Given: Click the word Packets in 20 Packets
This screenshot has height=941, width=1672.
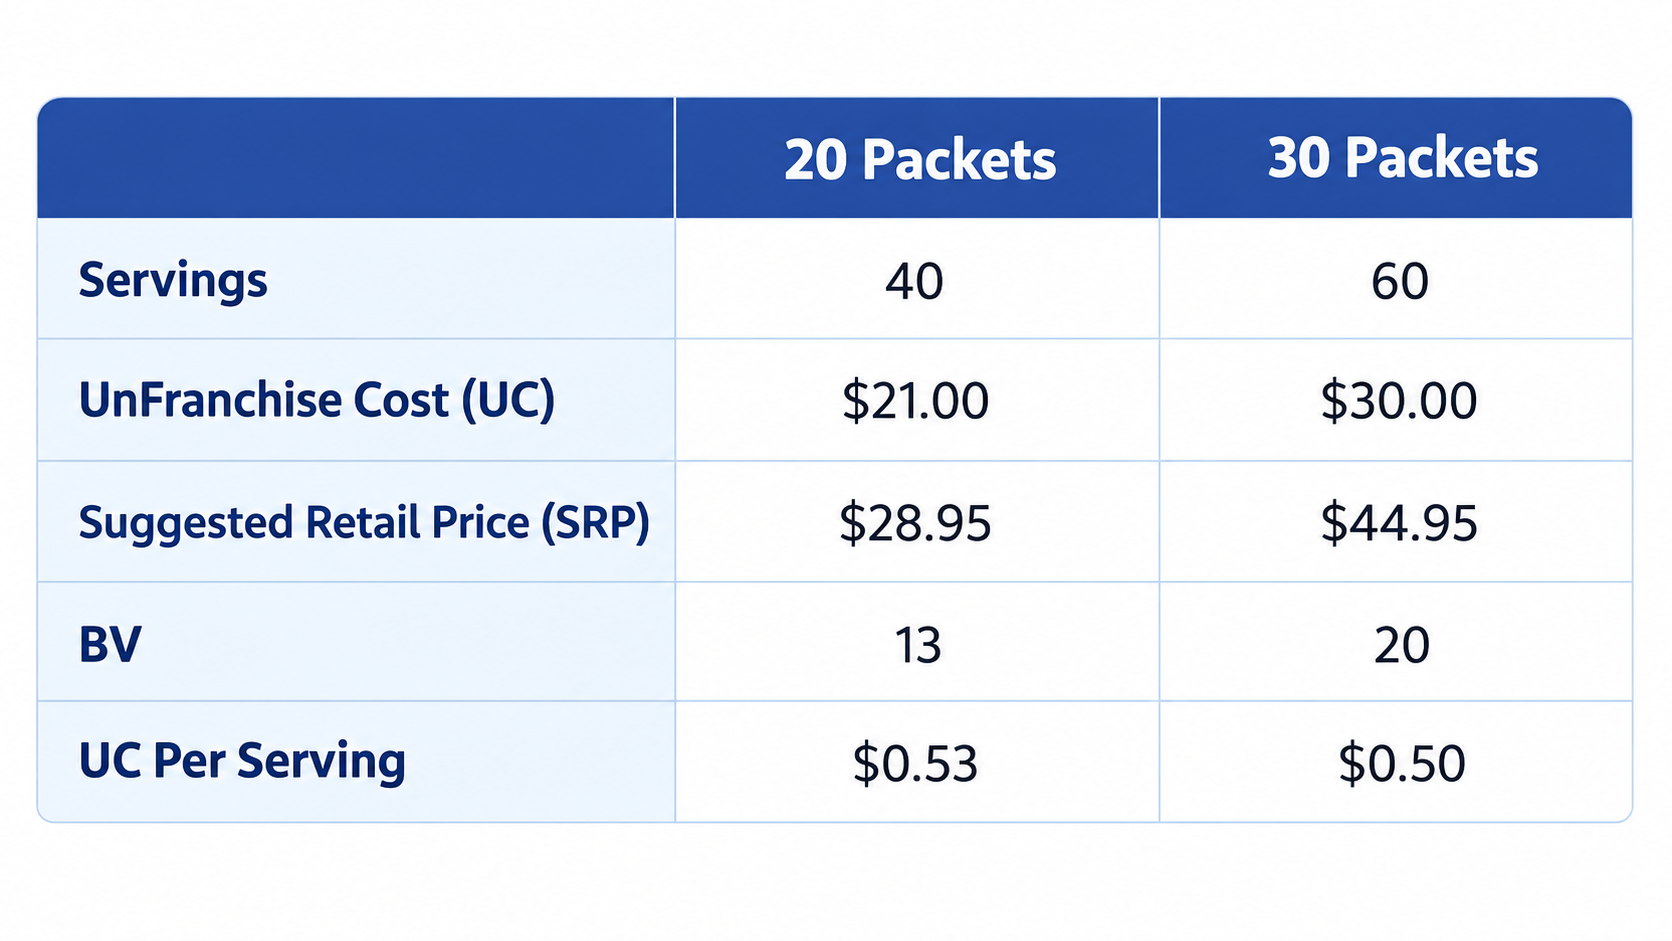Looking at the screenshot, I should click(958, 159).
